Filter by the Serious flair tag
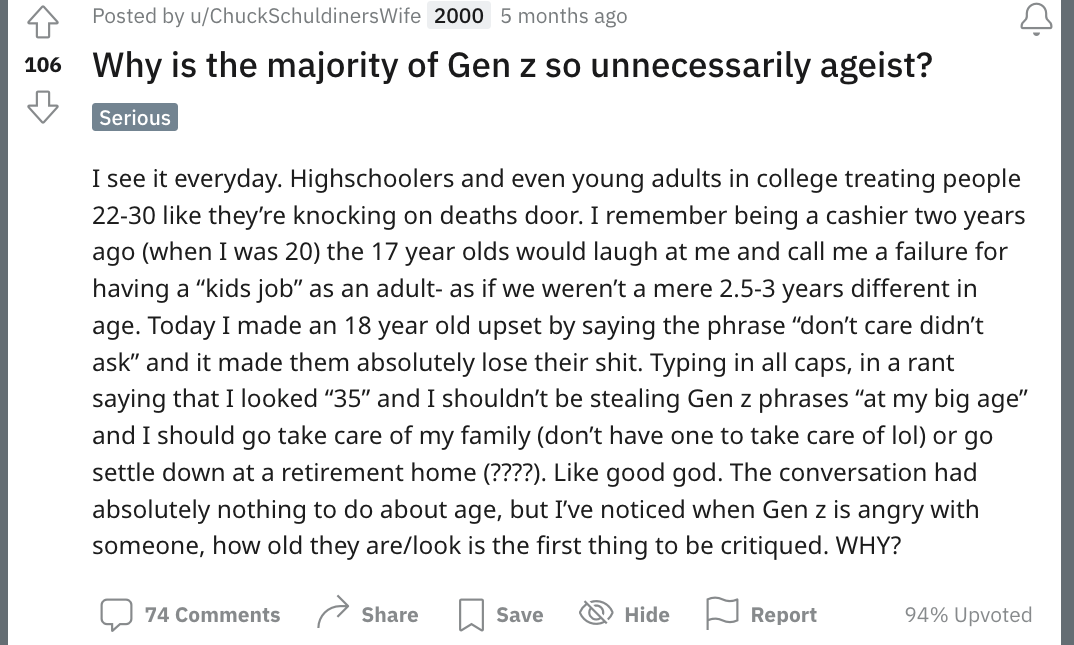1074x645 pixels. coord(135,117)
